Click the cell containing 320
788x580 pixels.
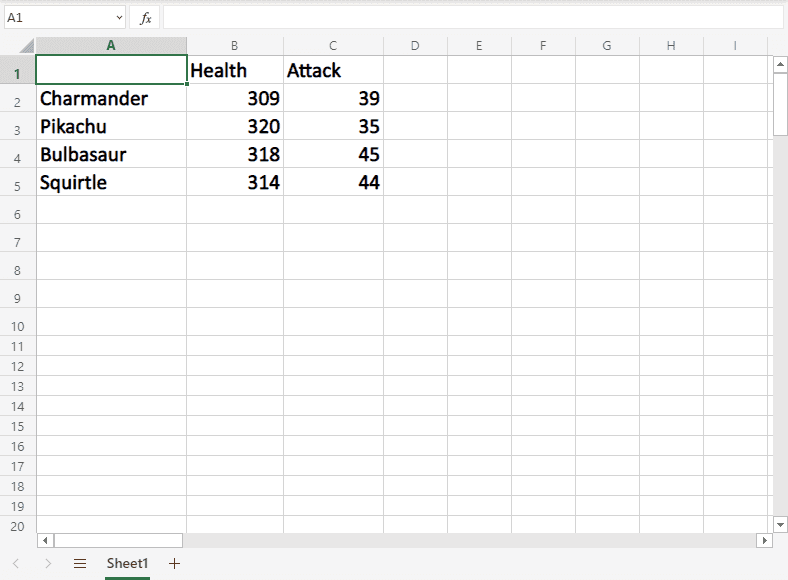[234, 127]
